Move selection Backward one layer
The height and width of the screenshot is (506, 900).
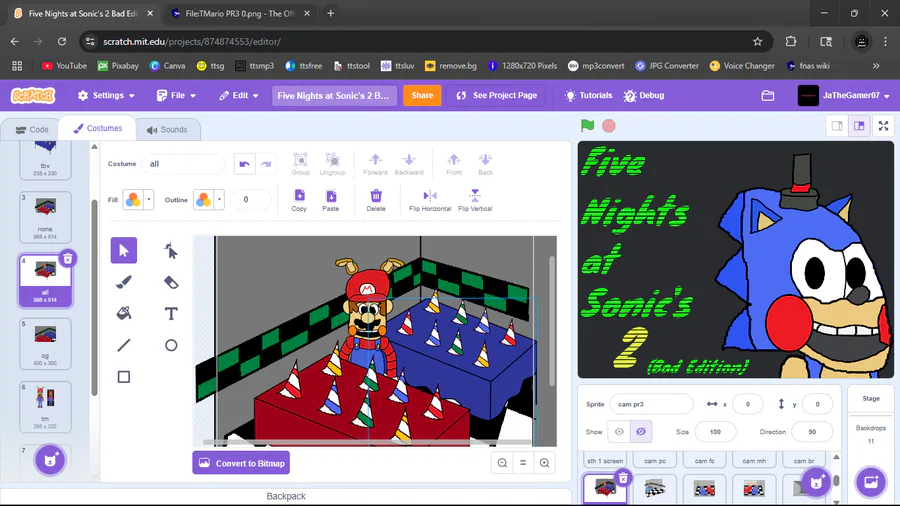tap(409, 164)
